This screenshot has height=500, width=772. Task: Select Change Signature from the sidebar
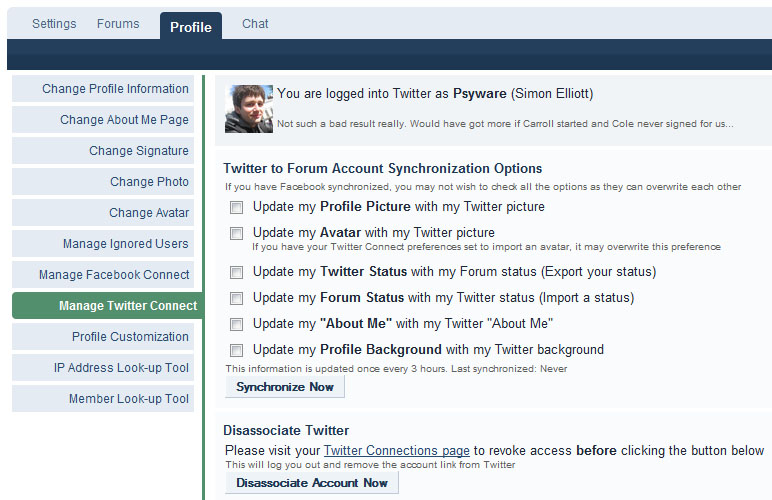138,151
